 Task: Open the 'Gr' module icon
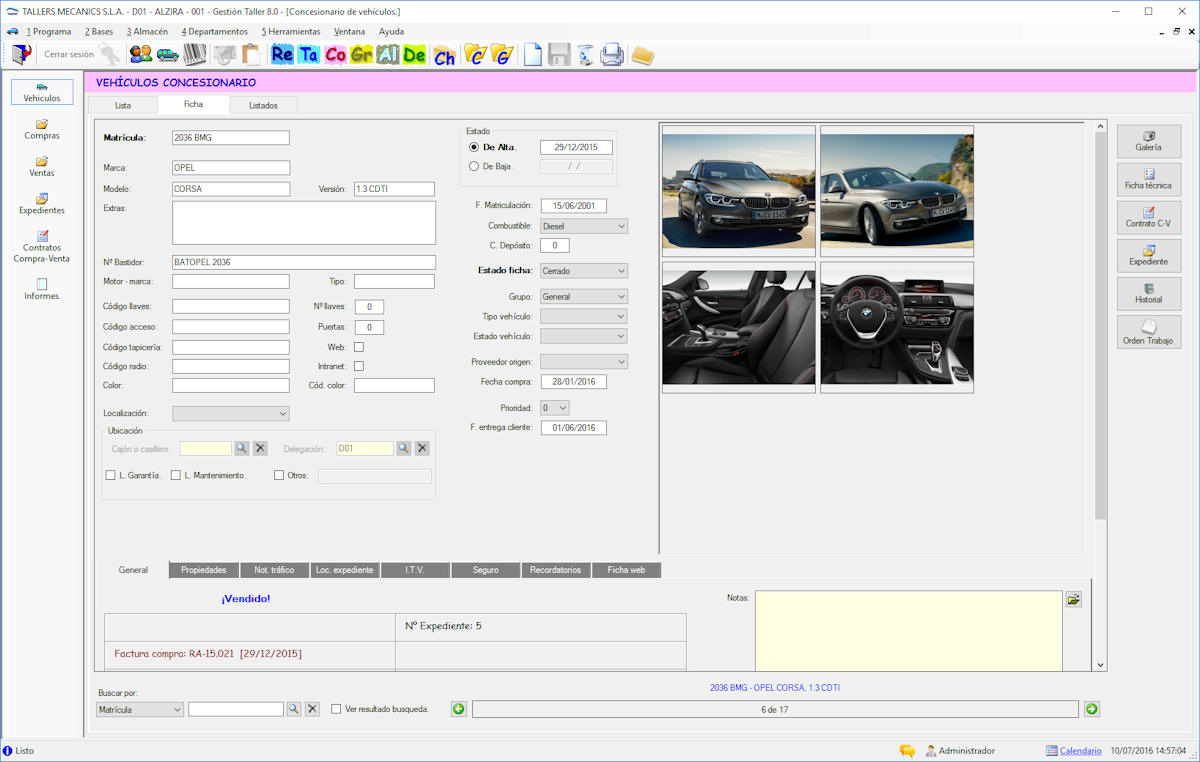click(361, 54)
